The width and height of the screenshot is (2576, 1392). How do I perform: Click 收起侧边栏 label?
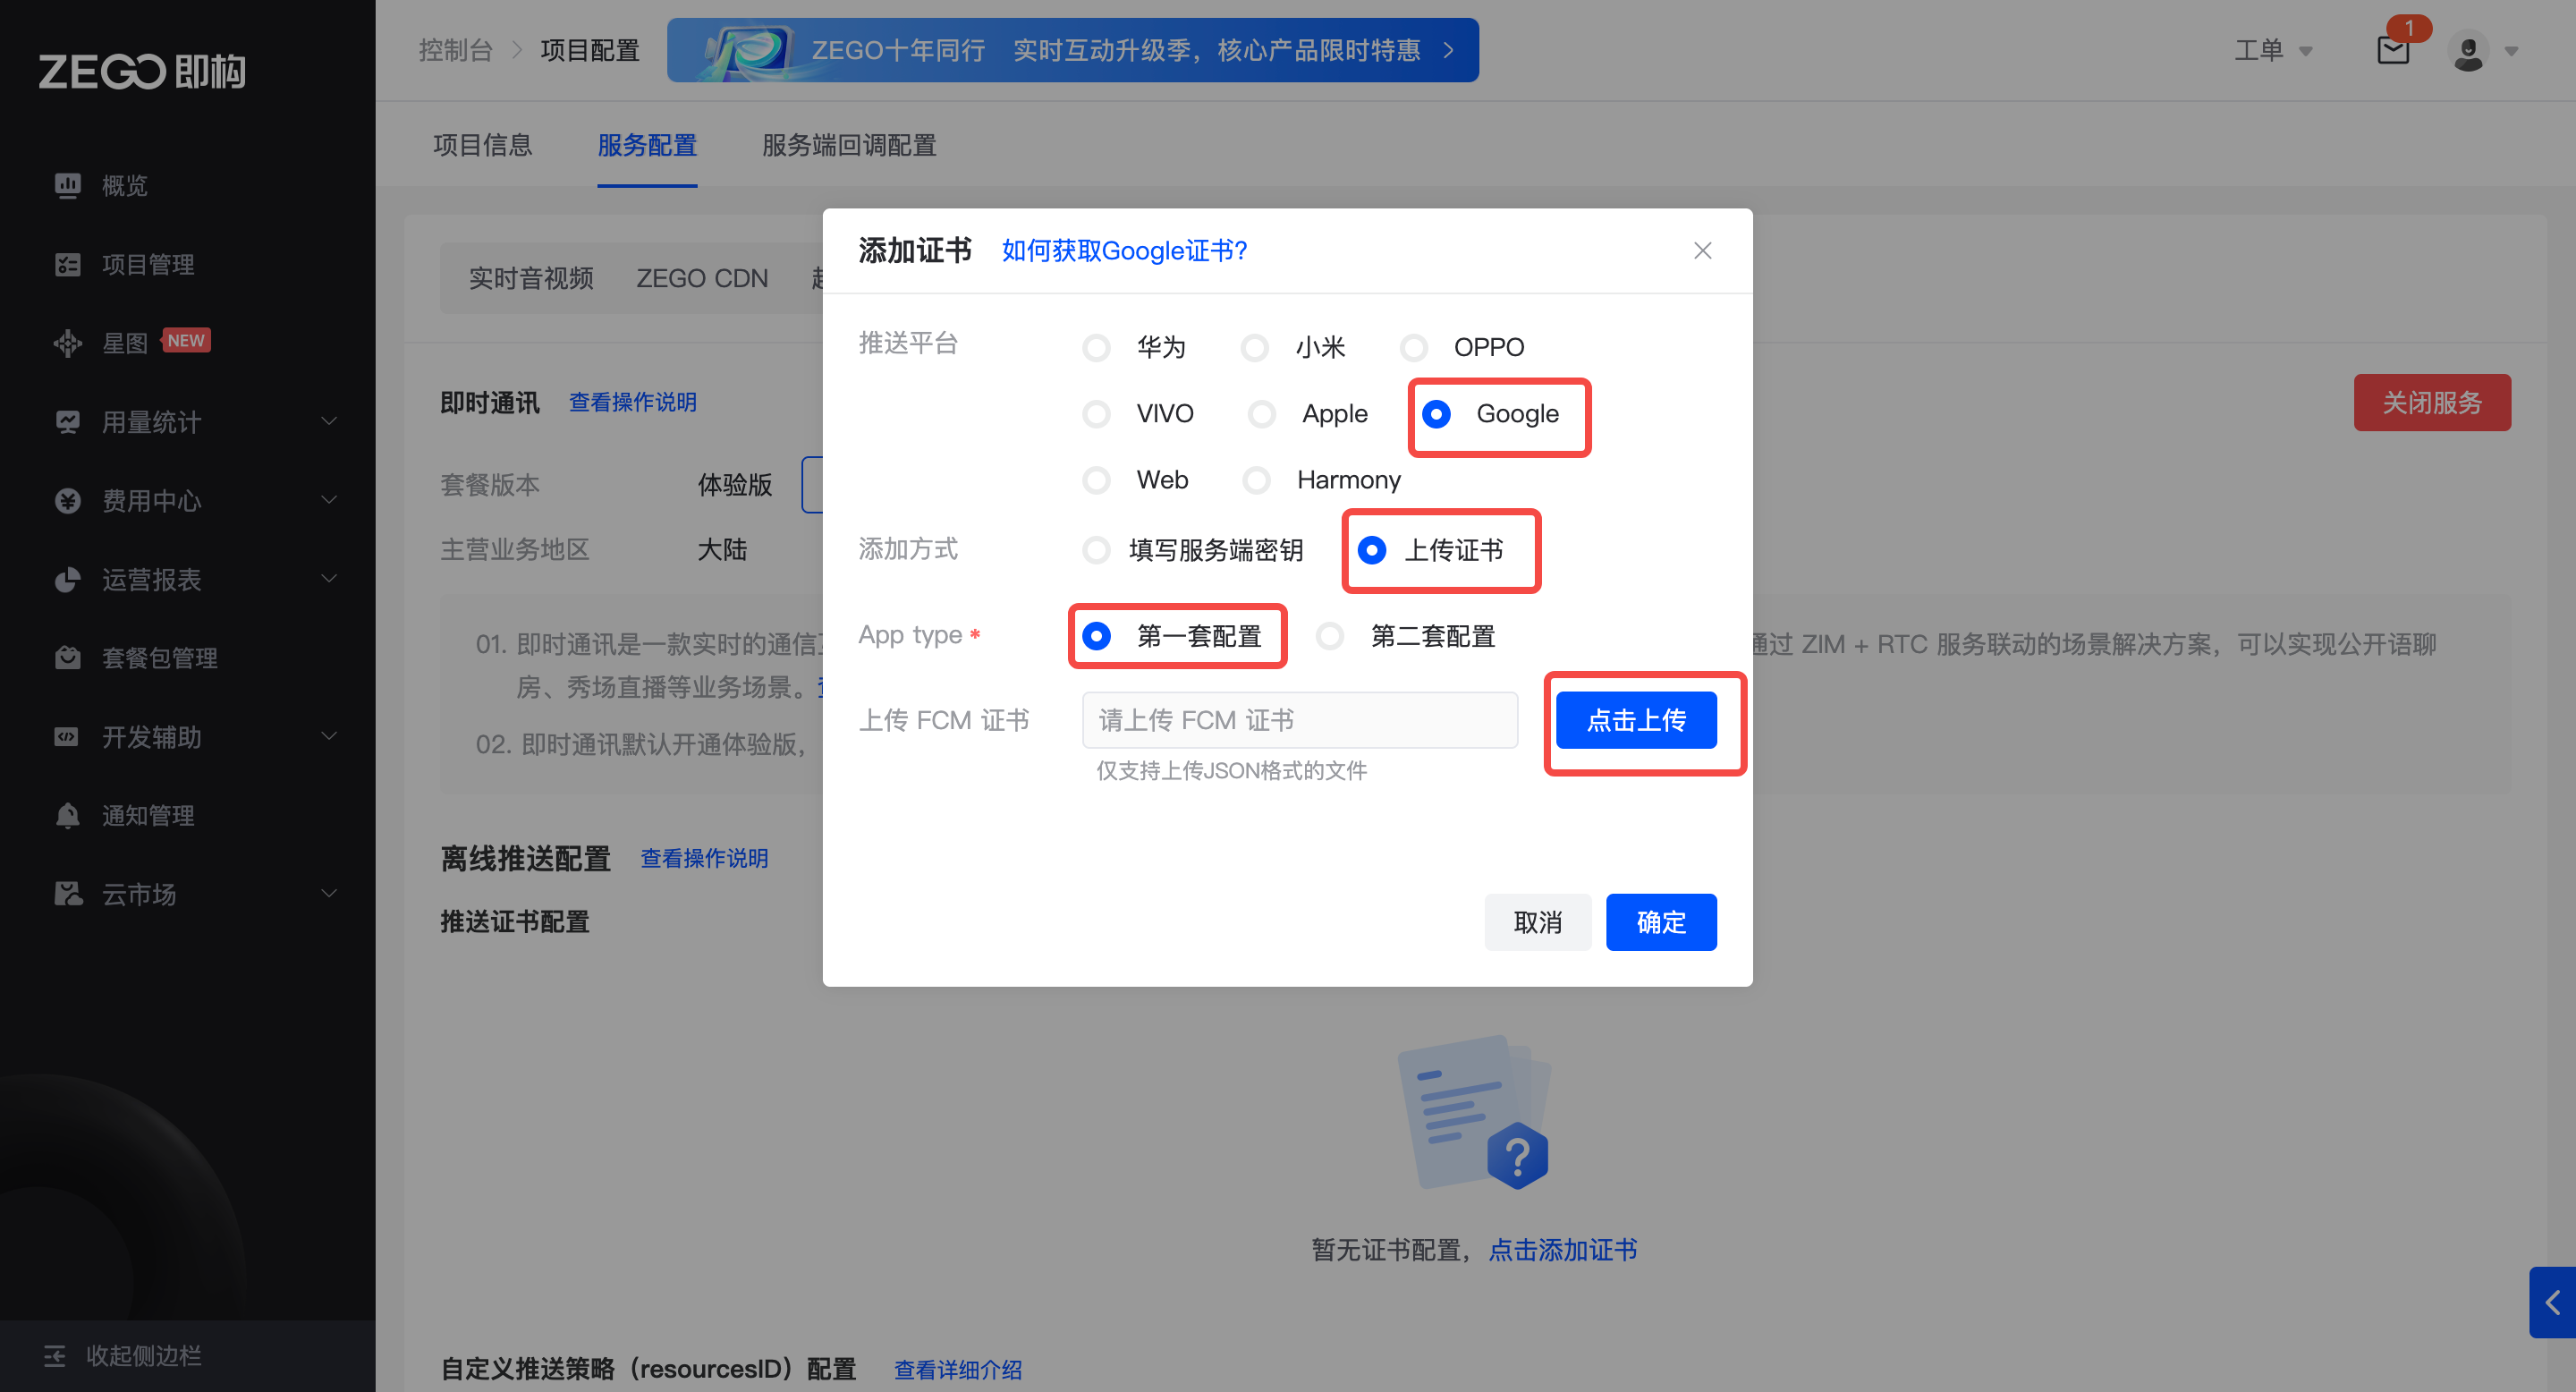click(143, 1355)
